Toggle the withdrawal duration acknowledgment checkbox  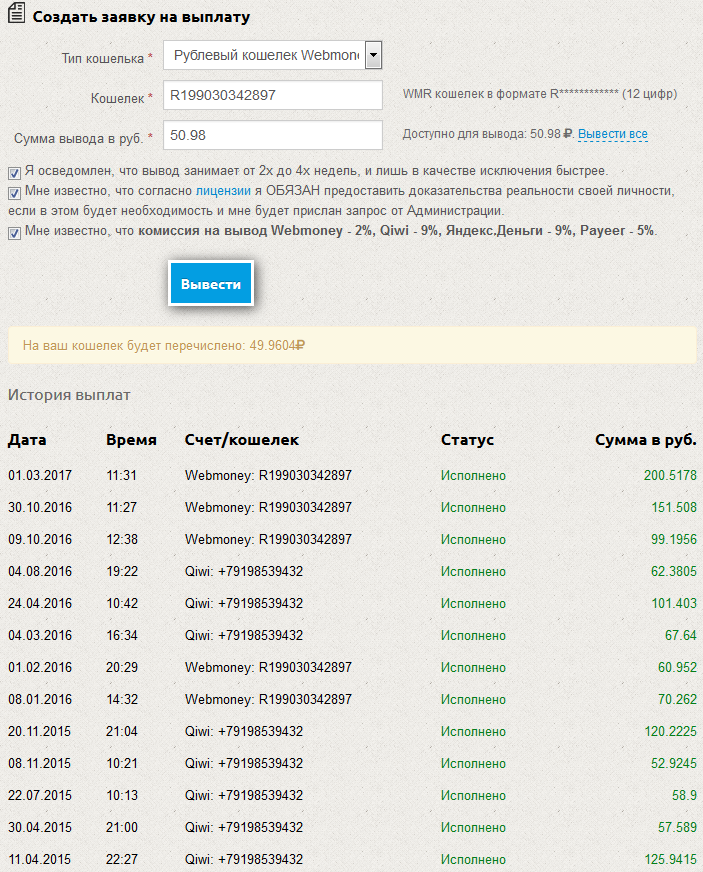14,171
